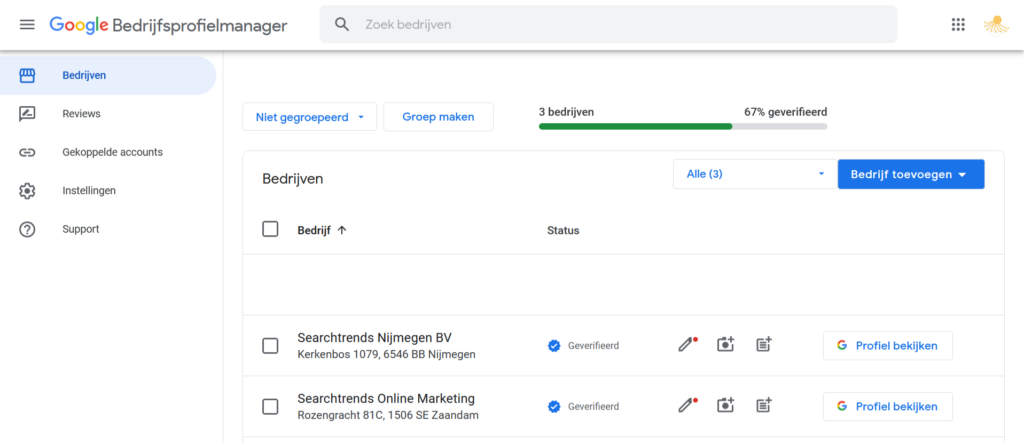Click the 3 bedrijven label
This screenshot has height=443, width=1024.
(x=566, y=112)
